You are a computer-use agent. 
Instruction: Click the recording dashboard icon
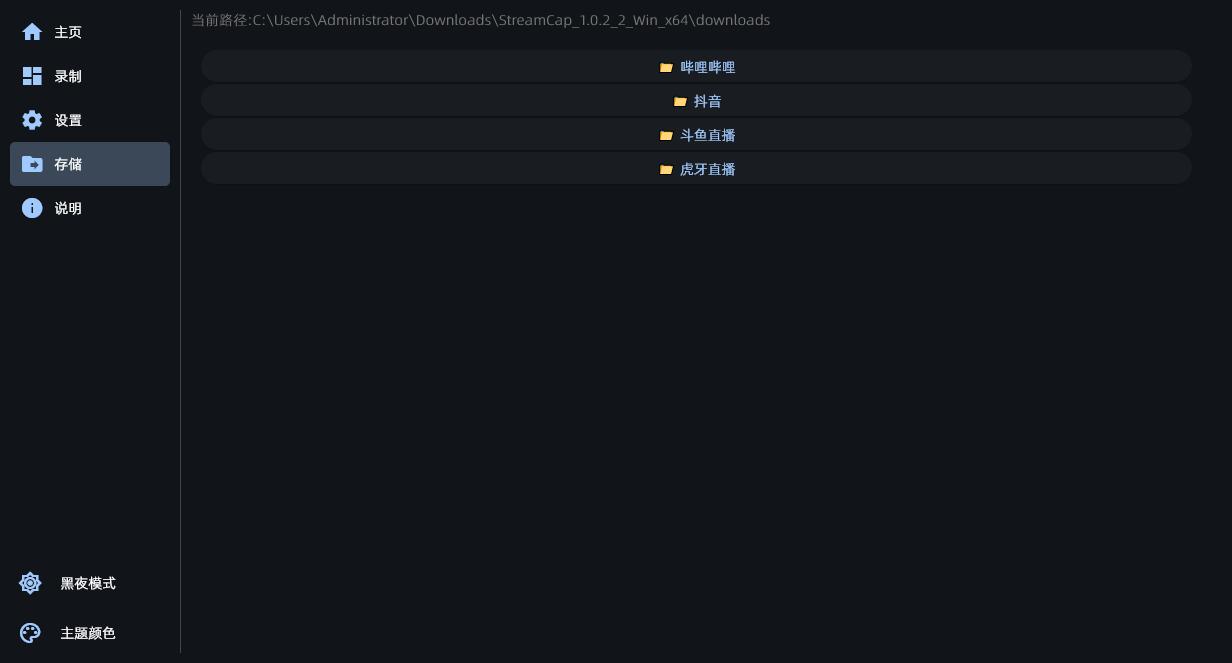tap(32, 76)
